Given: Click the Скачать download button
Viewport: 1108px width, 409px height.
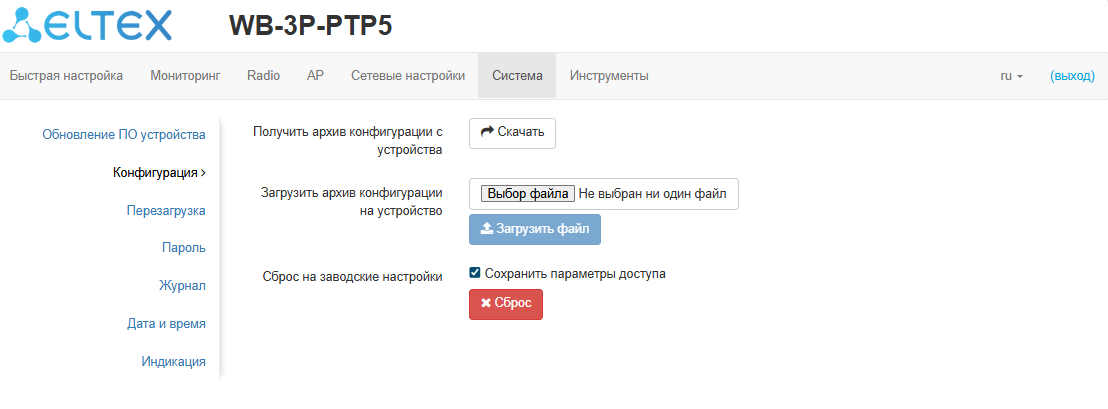Looking at the screenshot, I should click(x=512, y=133).
